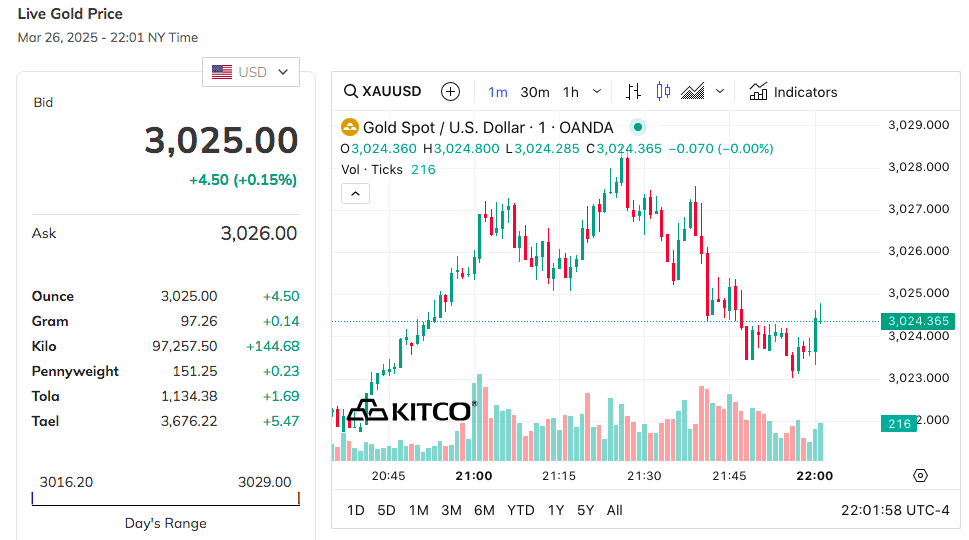Open the XAUUSD symbol search
This screenshot has width=969, height=540.
(x=383, y=92)
